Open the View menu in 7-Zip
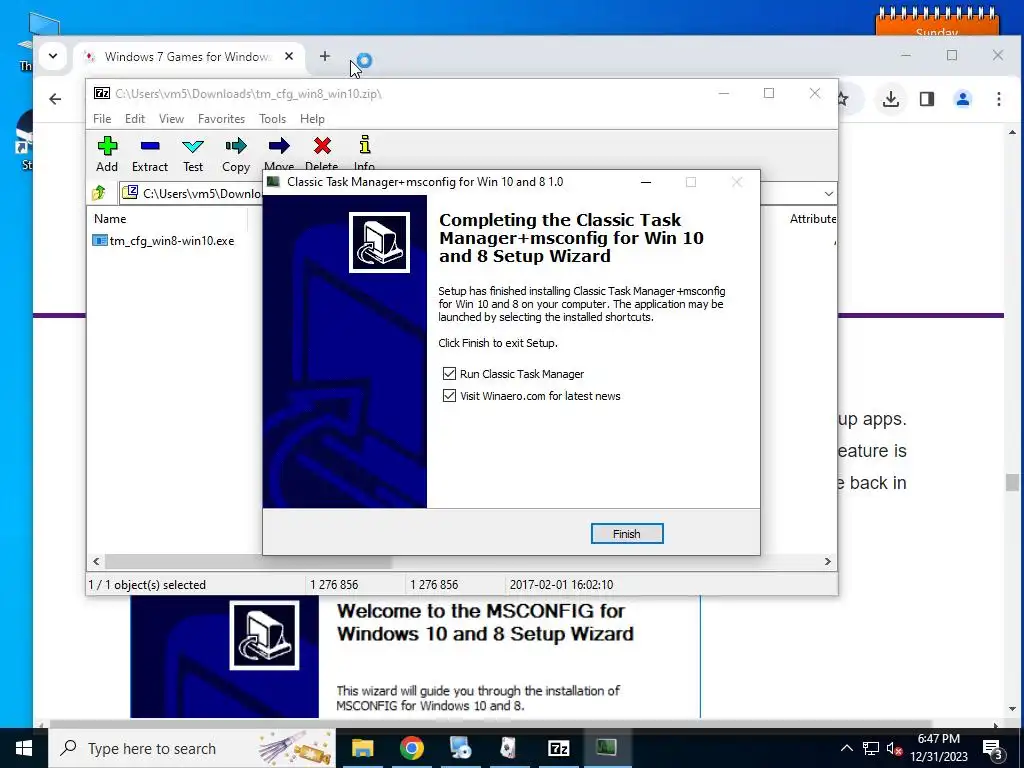 tap(171, 119)
